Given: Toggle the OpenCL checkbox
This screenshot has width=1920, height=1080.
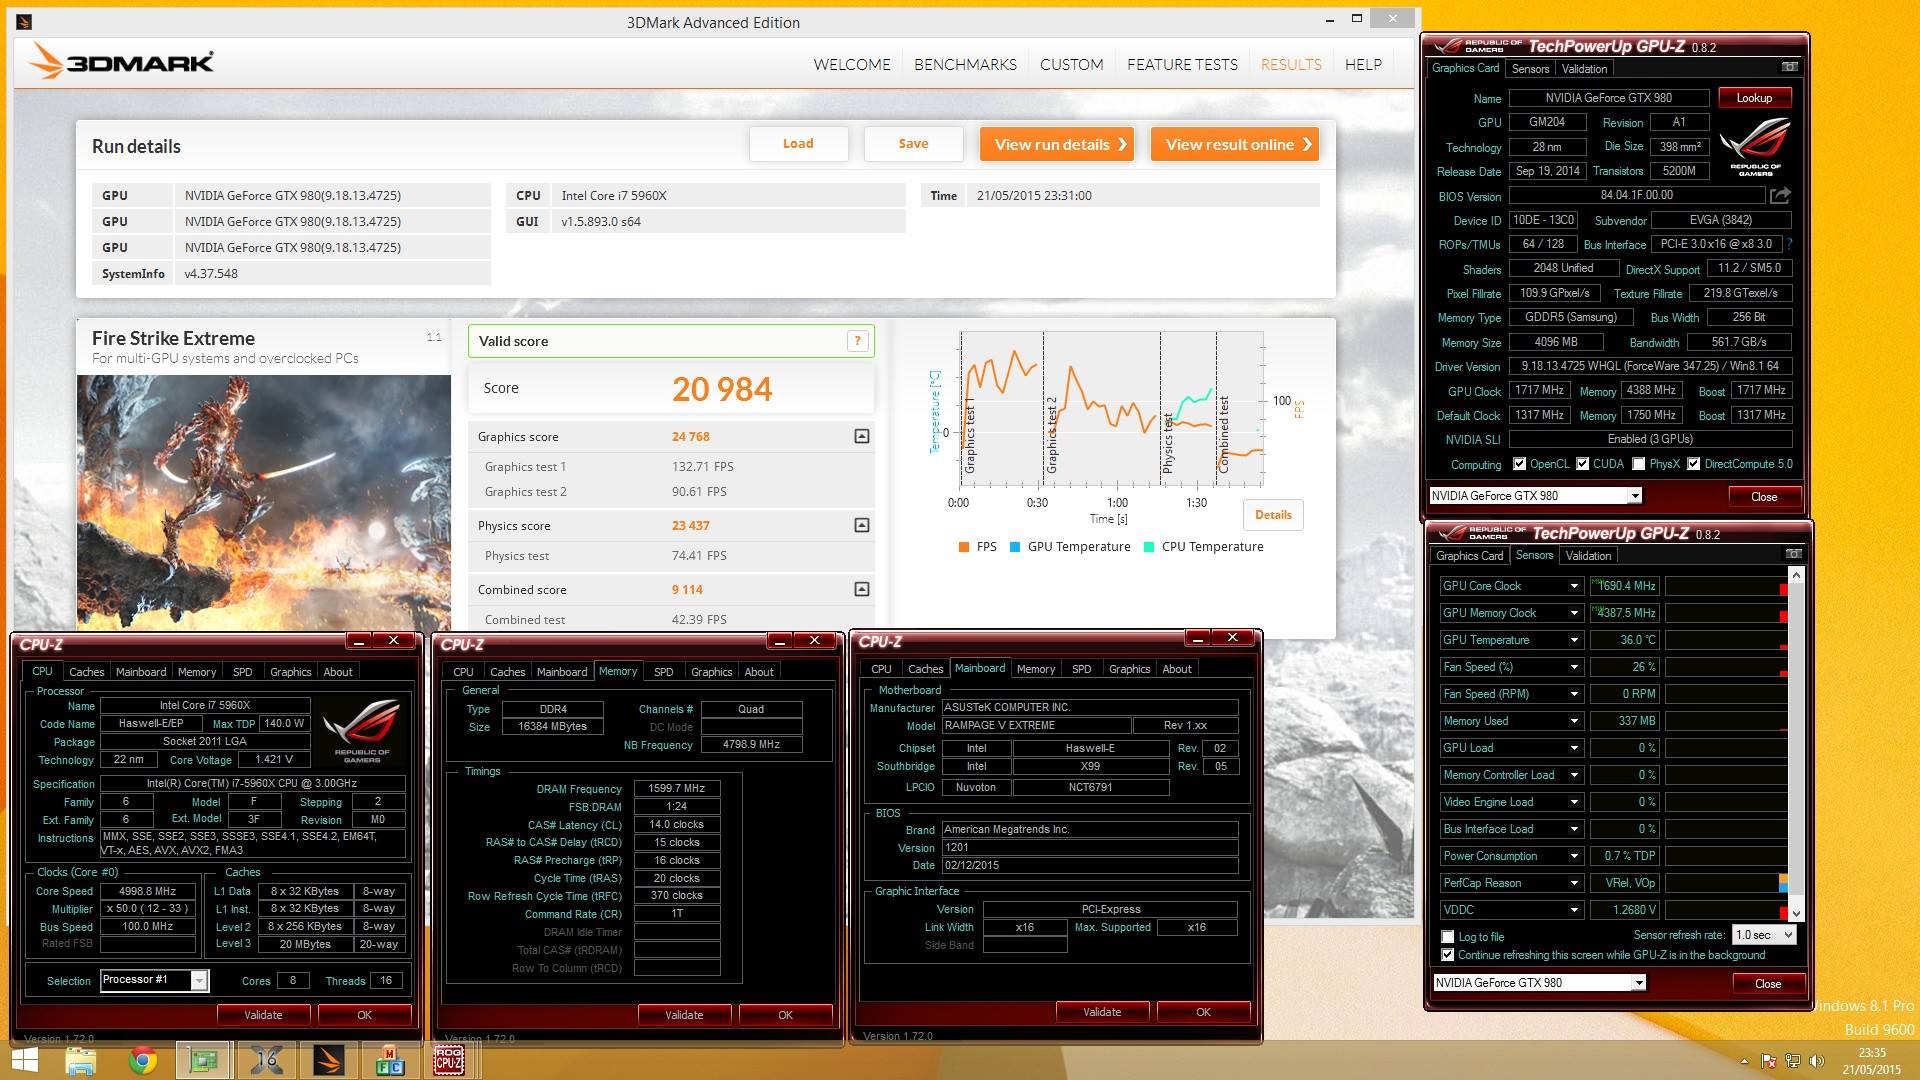Looking at the screenshot, I should [x=1520, y=464].
